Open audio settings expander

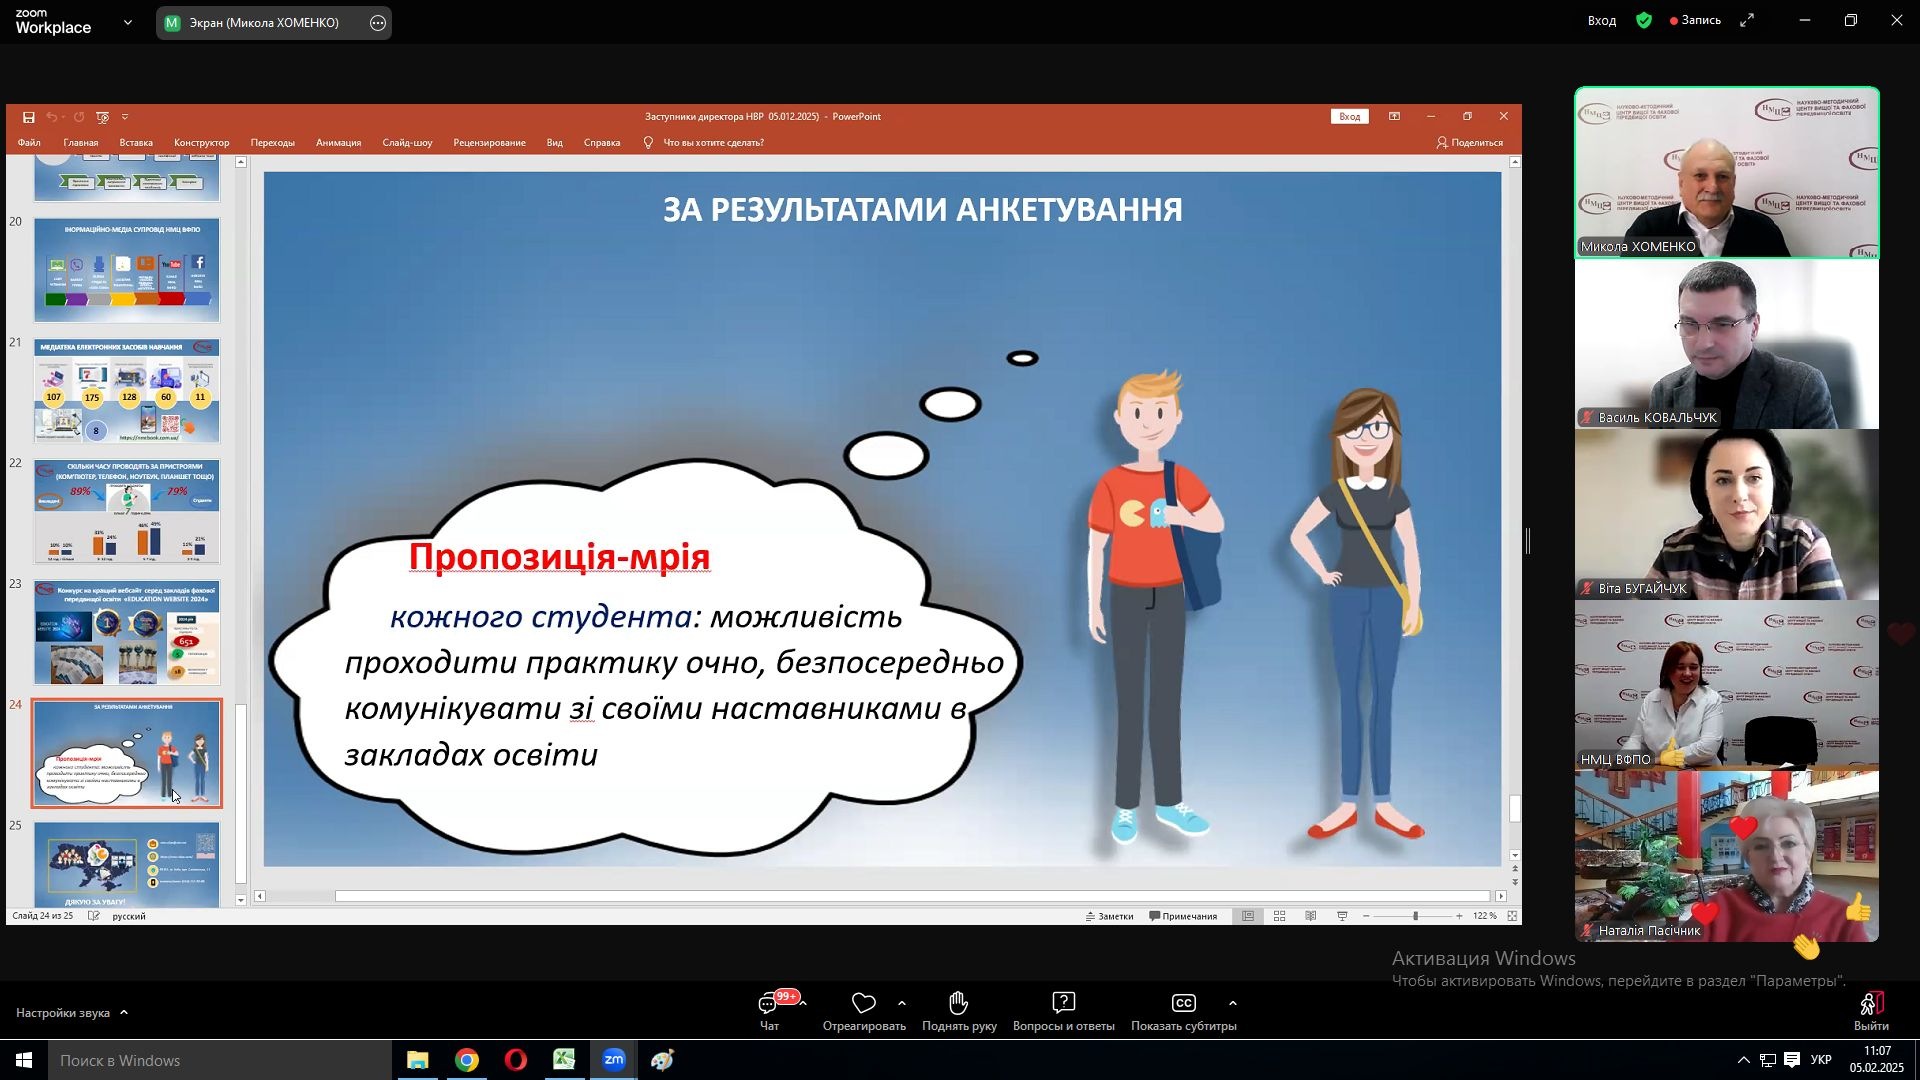coord(125,1013)
